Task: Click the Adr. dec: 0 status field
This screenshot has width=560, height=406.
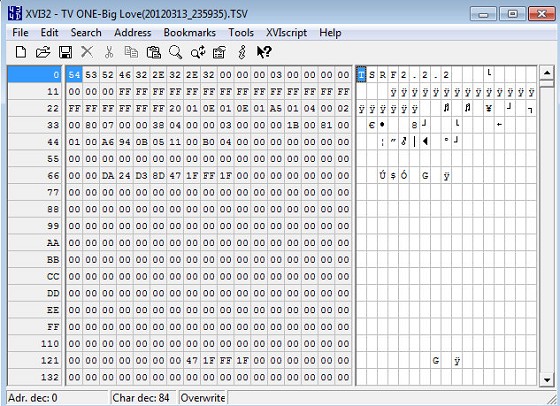Action: click(x=57, y=398)
